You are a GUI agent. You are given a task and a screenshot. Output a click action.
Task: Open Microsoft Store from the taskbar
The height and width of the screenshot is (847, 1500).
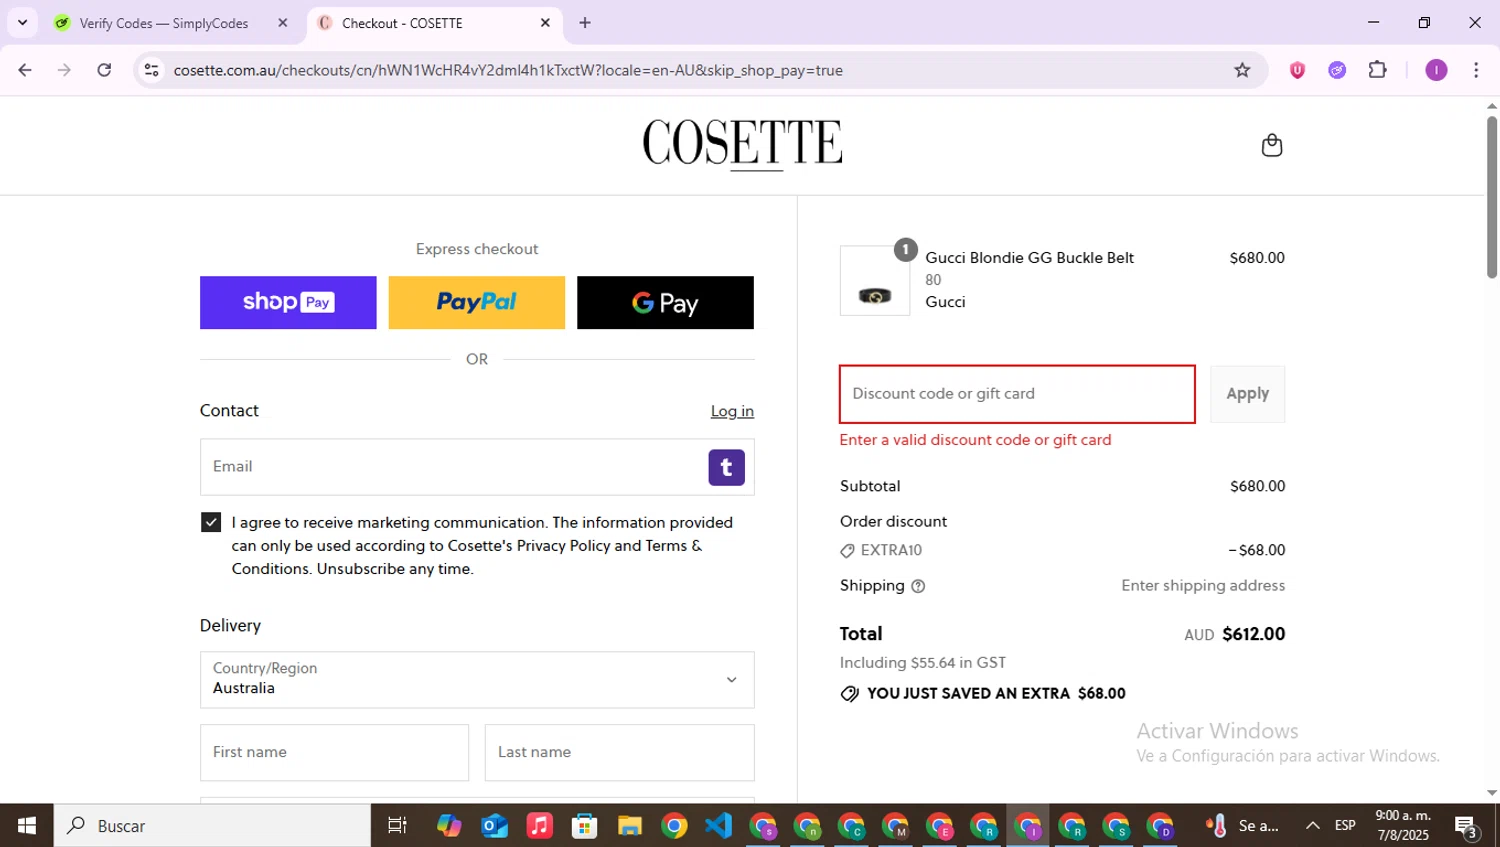tap(585, 826)
